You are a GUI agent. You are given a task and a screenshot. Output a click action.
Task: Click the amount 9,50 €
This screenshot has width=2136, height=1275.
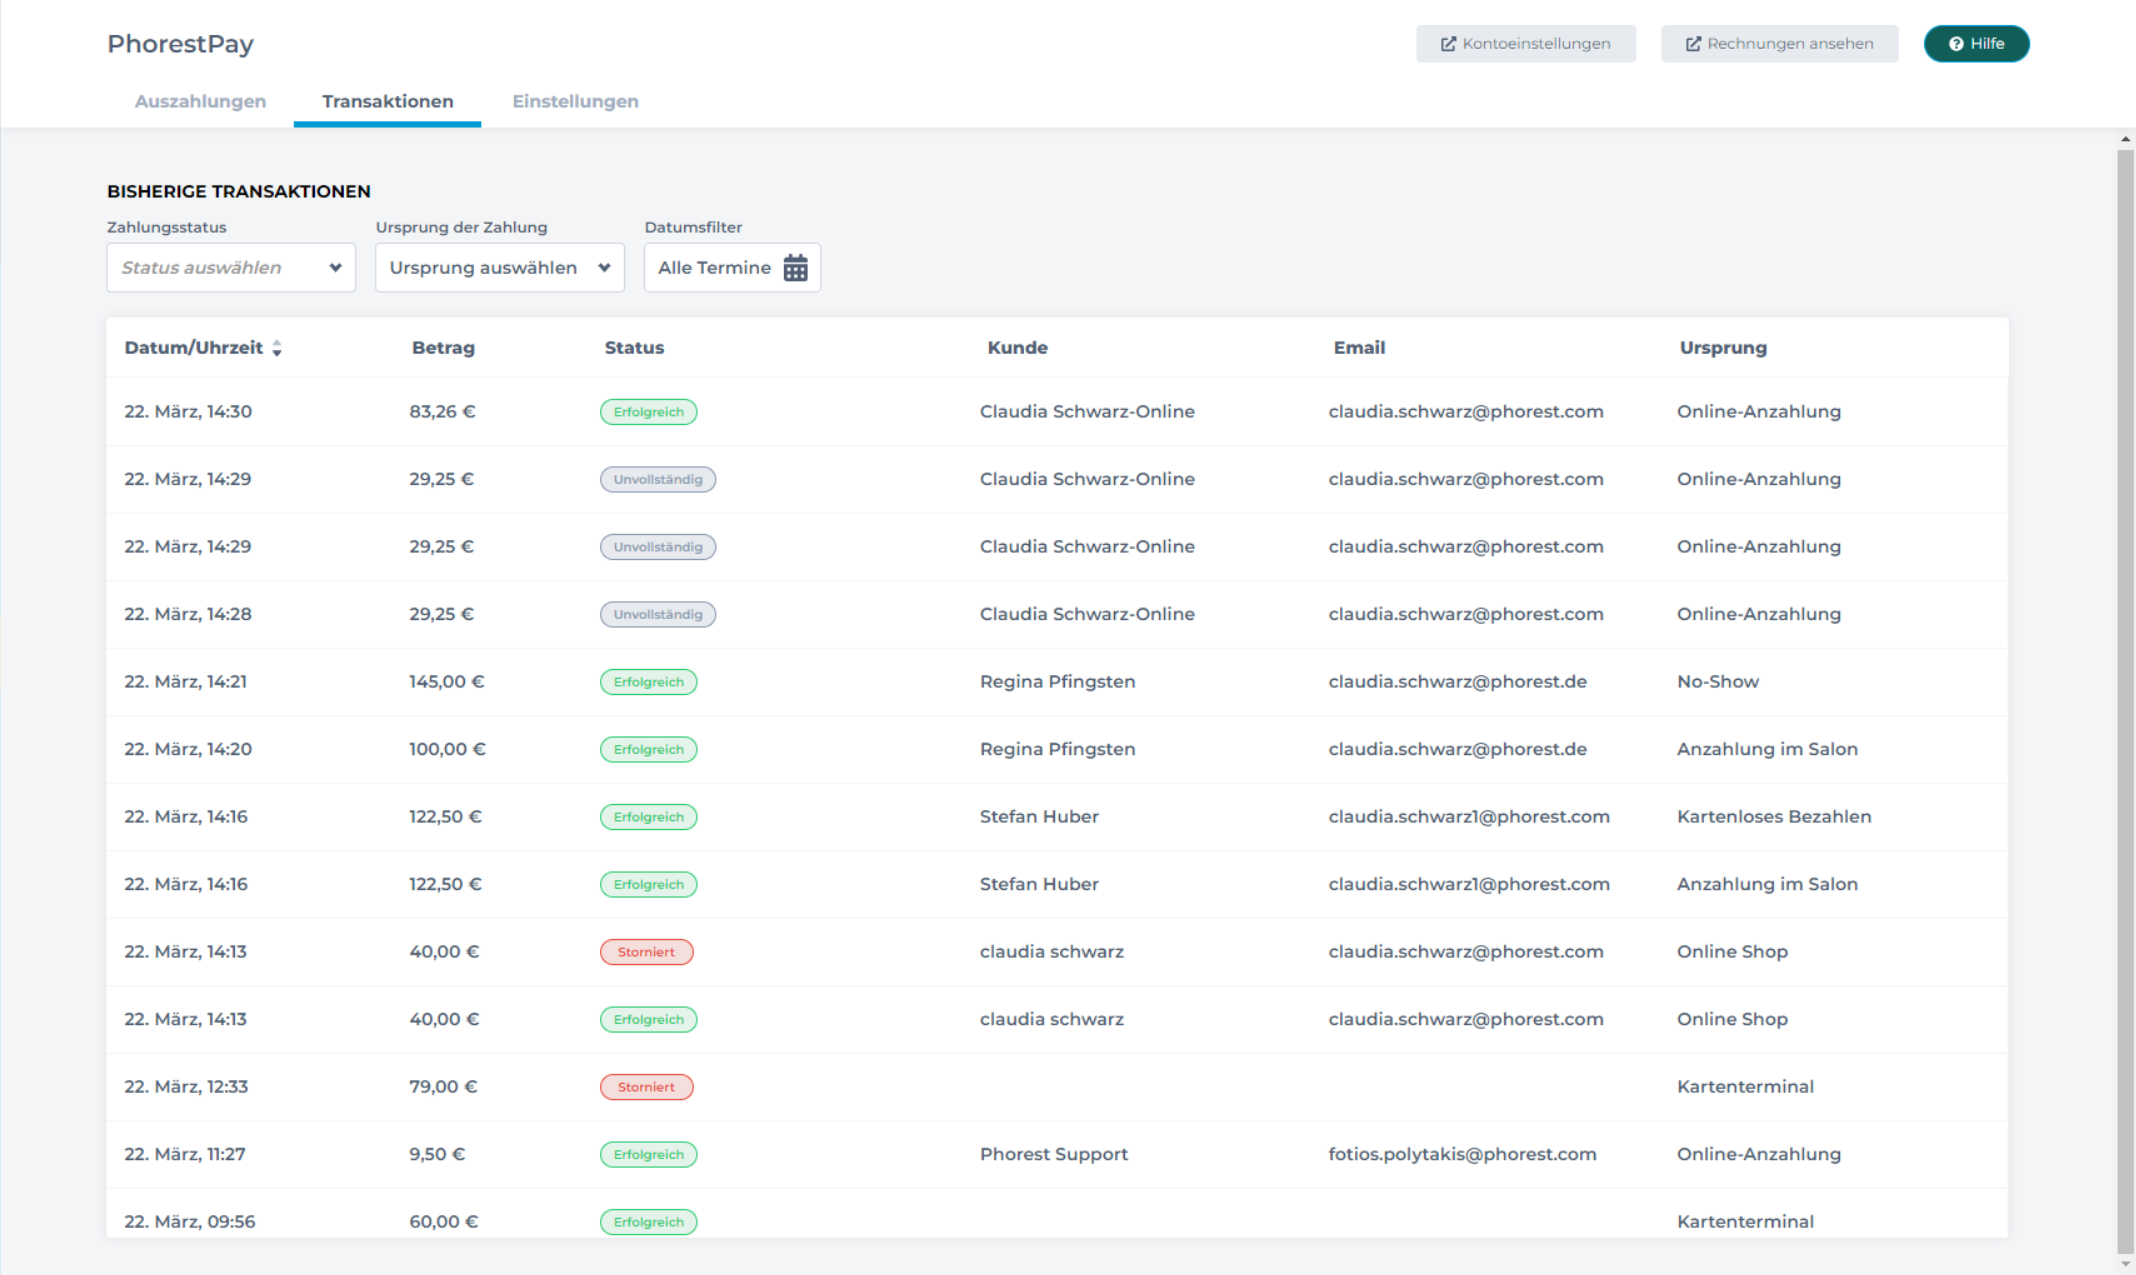(437, 1154)
